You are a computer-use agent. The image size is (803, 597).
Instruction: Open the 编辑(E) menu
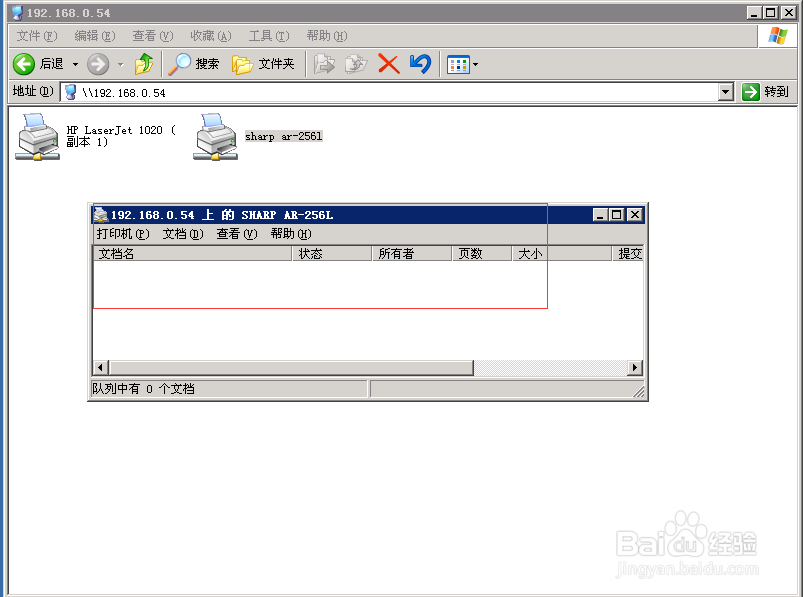pos(95,36)
